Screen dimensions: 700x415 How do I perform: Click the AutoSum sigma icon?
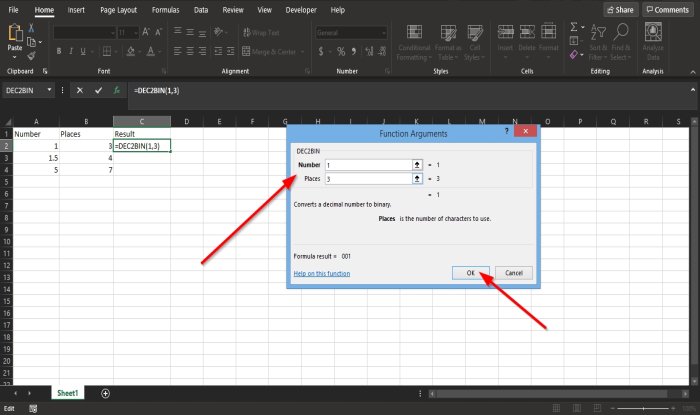pyautogui.click(x=574, y=27)
